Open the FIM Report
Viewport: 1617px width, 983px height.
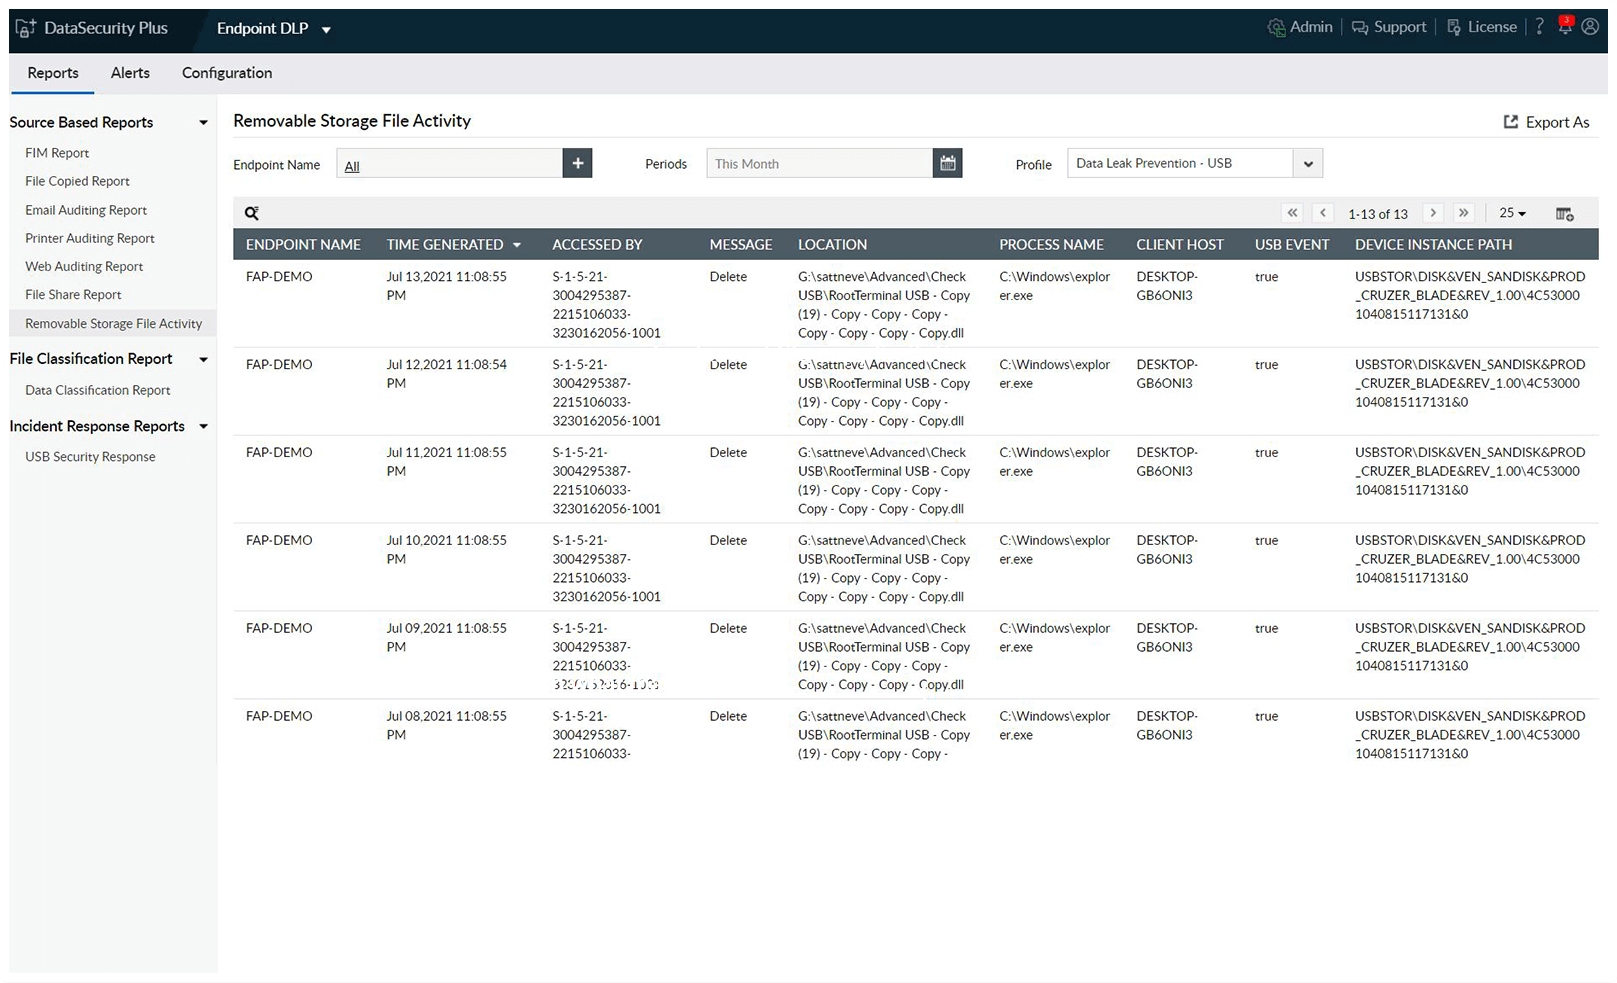pos(57,153)
